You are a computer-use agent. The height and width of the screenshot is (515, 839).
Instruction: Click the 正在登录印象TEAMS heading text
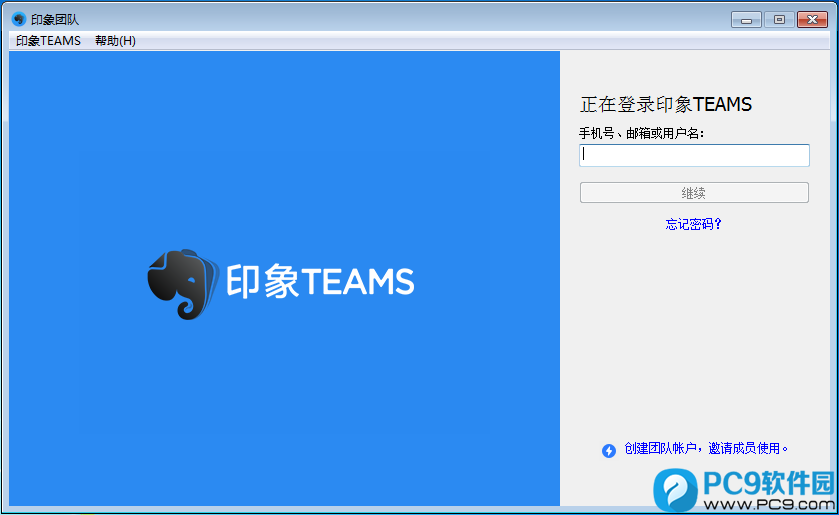pyautogui.click(x=666, y=104)
